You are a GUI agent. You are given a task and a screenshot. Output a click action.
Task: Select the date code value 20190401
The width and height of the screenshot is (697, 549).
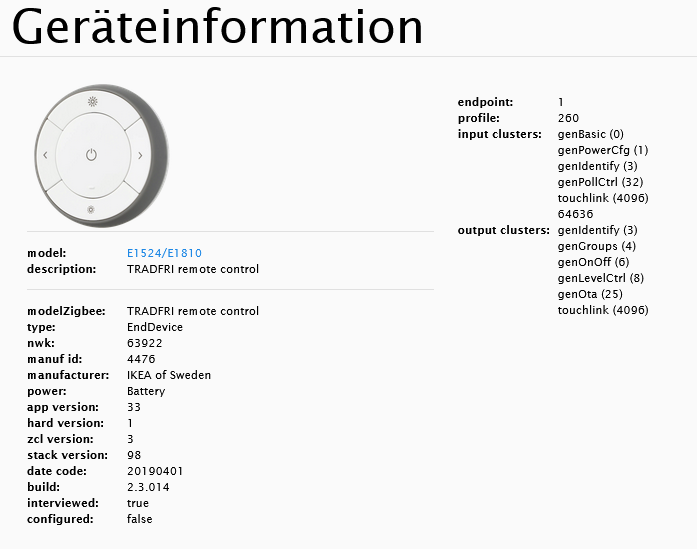[155, 471]
